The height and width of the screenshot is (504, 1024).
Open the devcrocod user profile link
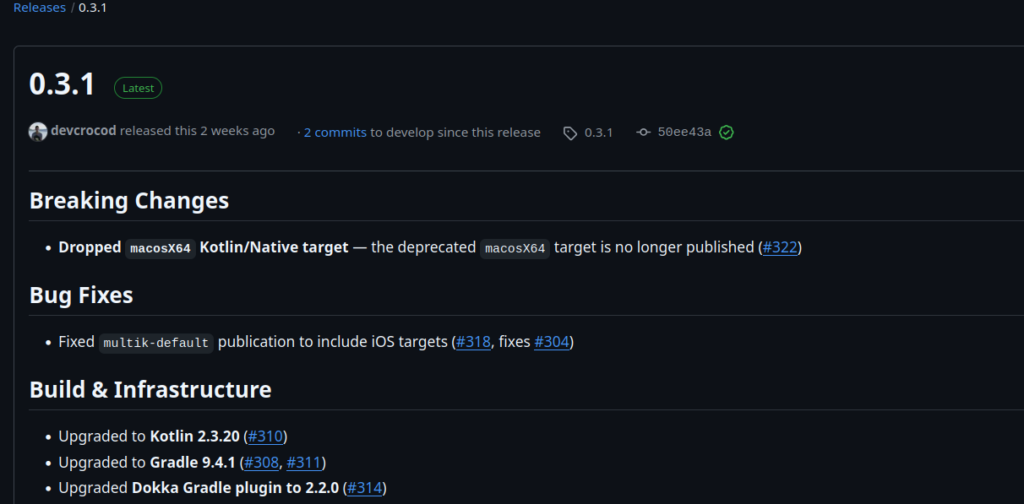(x=83, y=131)
